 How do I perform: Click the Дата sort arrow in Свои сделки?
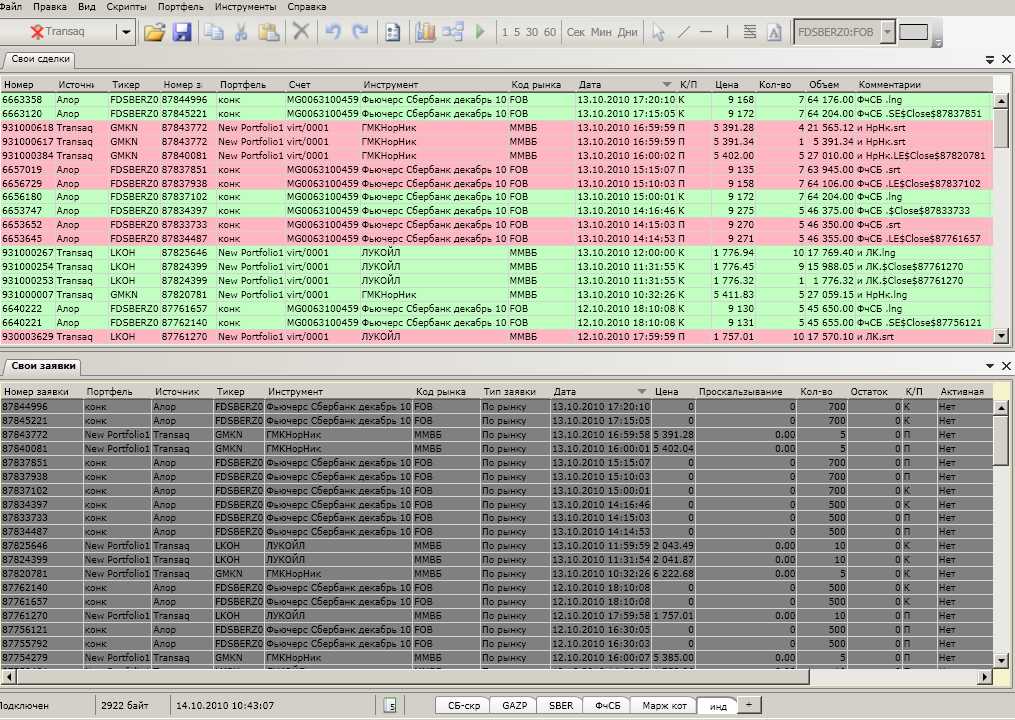point(667,85)
